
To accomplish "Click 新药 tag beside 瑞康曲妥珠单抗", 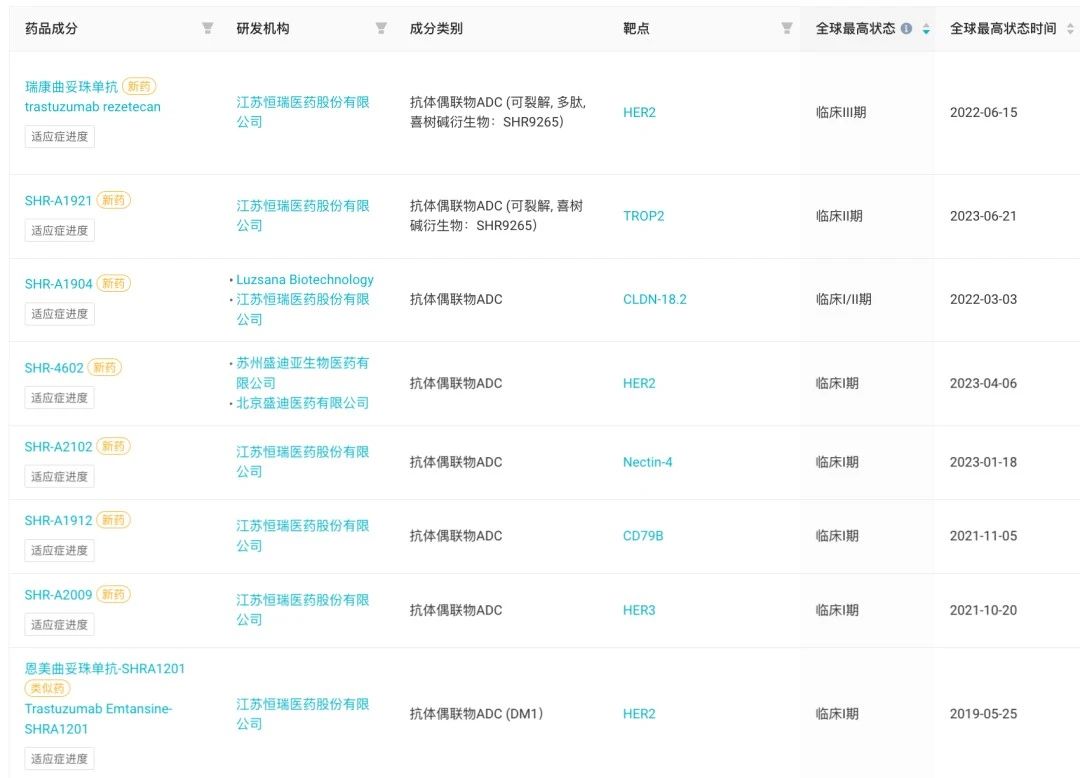I will point(139,86).
